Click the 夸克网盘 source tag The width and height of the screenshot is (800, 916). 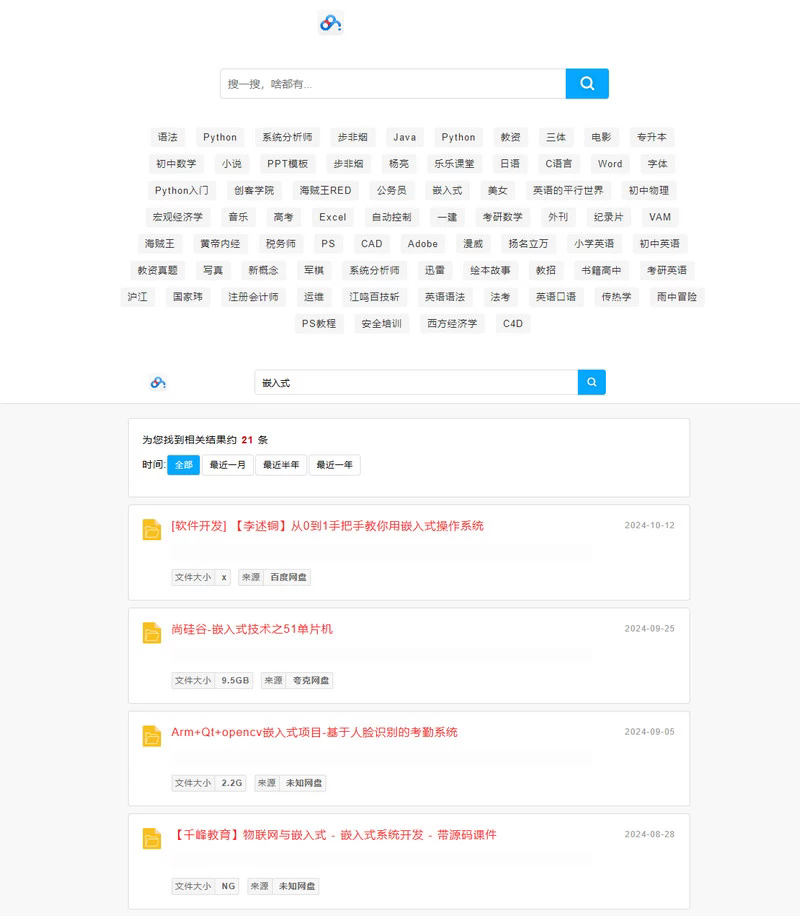coord(312,680)
